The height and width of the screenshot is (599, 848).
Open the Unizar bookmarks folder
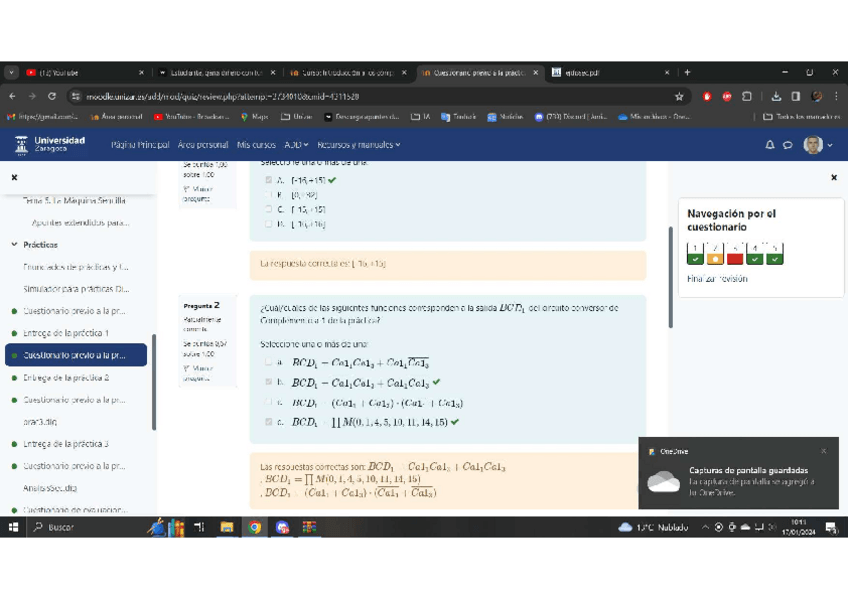296,116
